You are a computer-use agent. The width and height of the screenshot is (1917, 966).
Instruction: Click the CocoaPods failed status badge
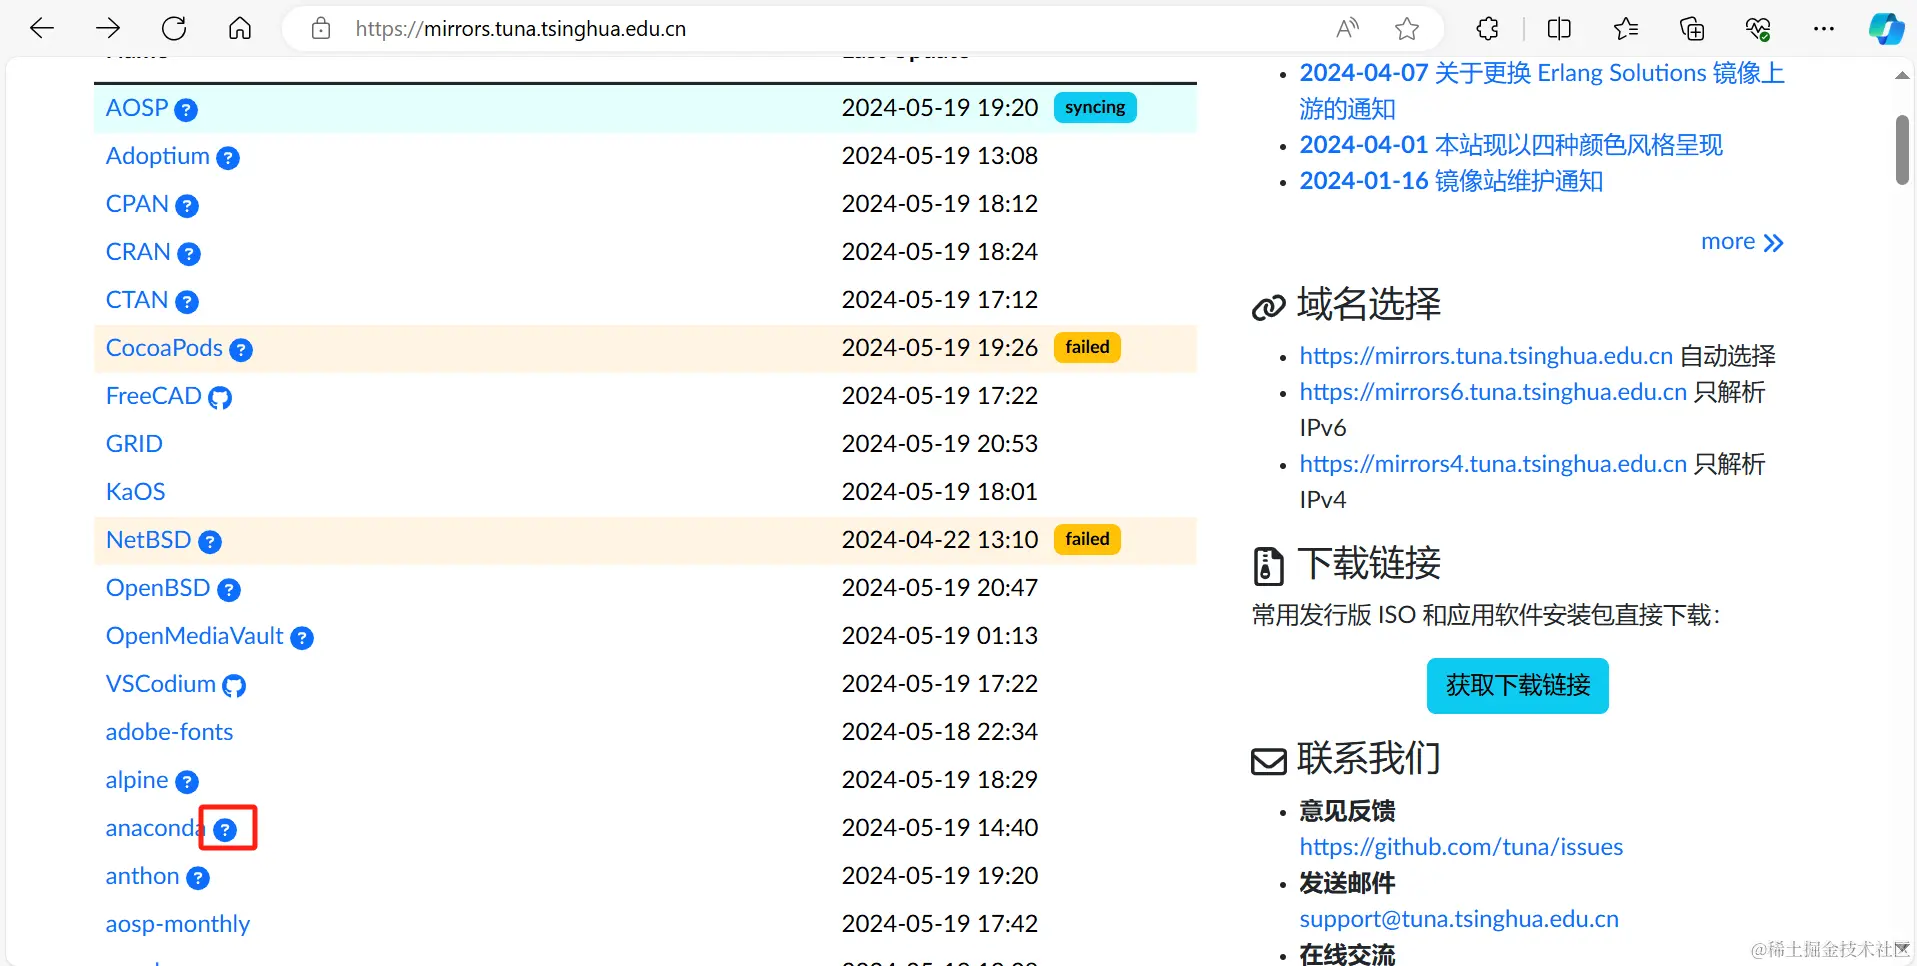[1087, 347]
